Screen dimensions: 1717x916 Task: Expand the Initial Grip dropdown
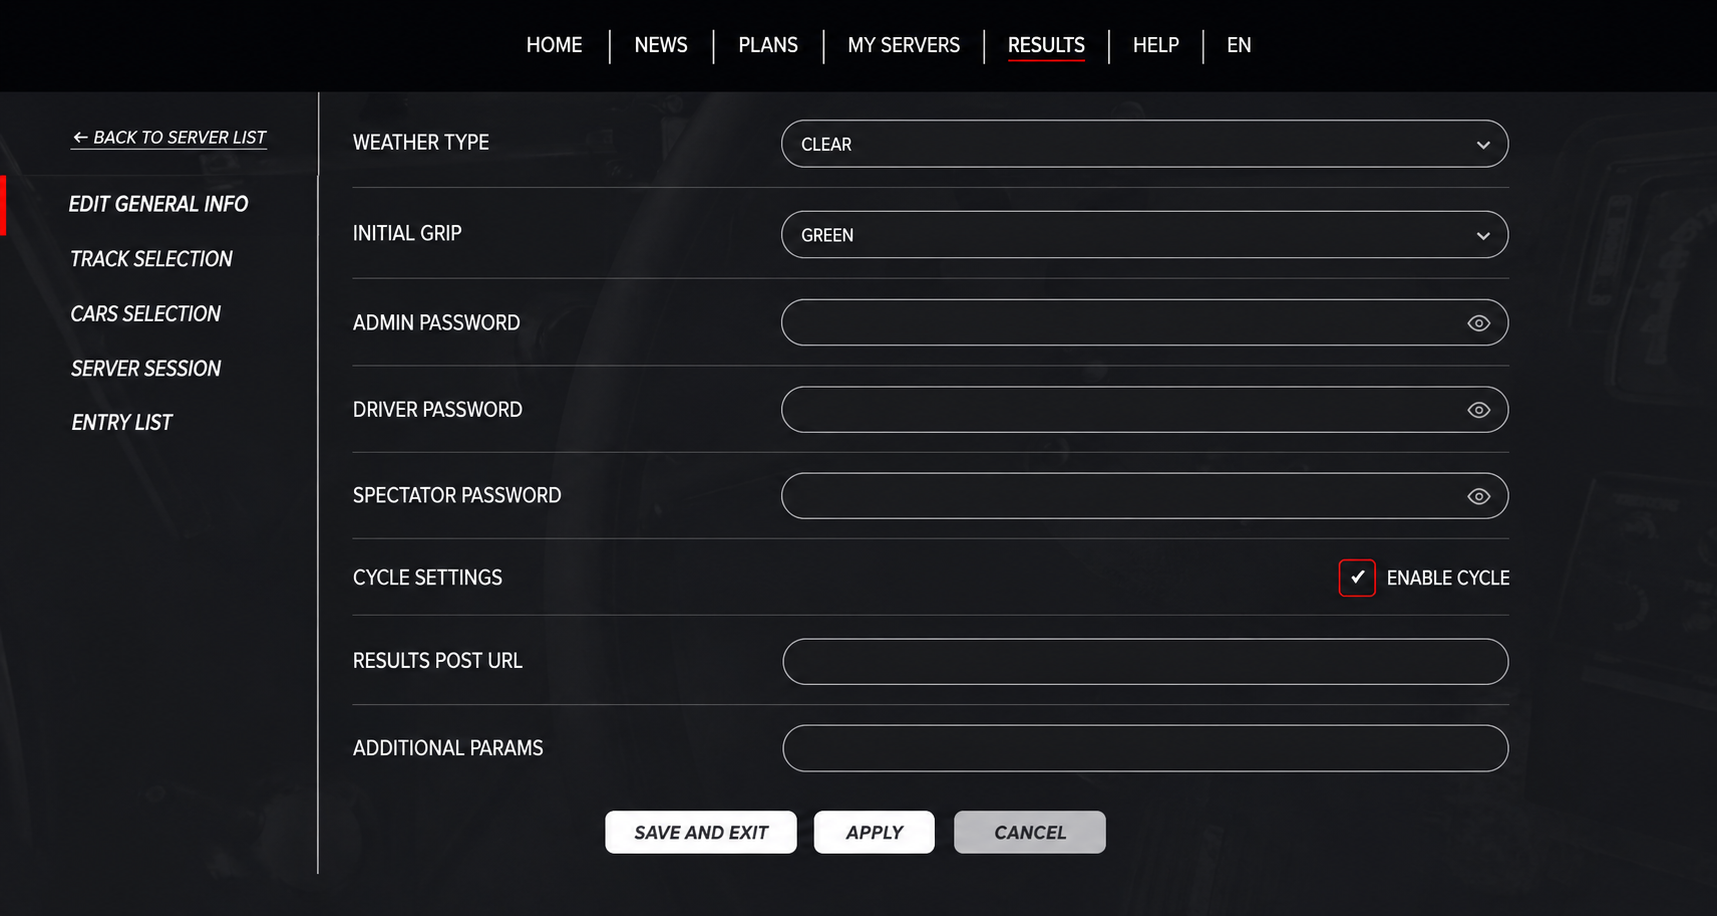point(1144,235)
